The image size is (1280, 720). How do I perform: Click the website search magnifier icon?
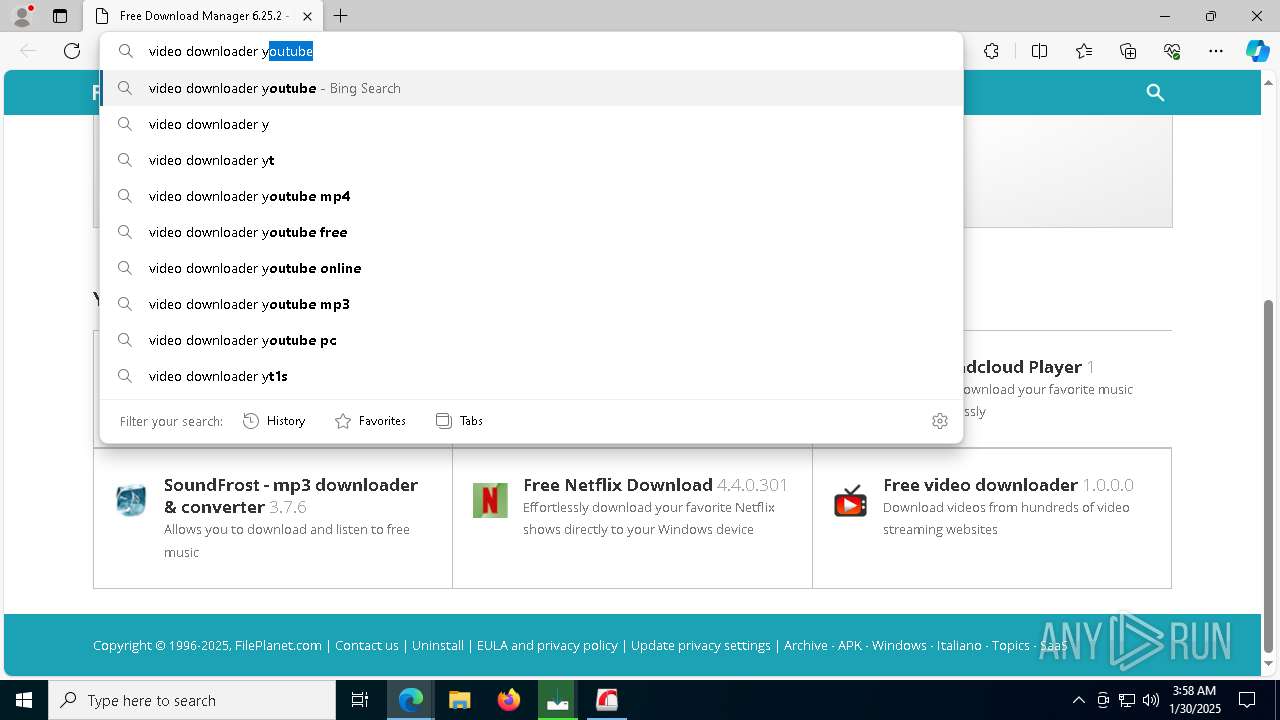pos(1155,92)
